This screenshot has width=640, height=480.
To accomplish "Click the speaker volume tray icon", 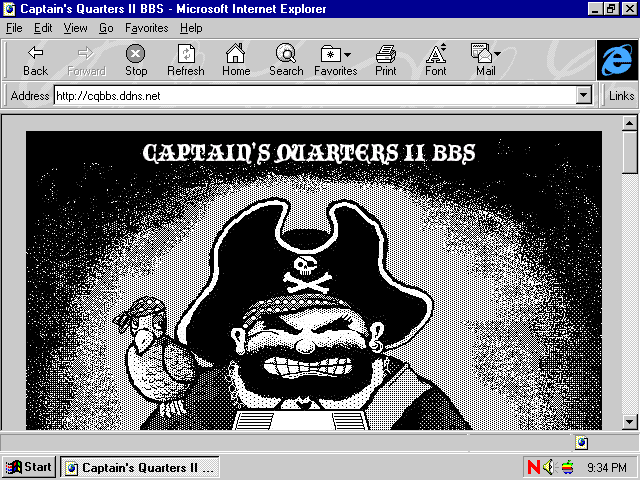I will point(549,467).
